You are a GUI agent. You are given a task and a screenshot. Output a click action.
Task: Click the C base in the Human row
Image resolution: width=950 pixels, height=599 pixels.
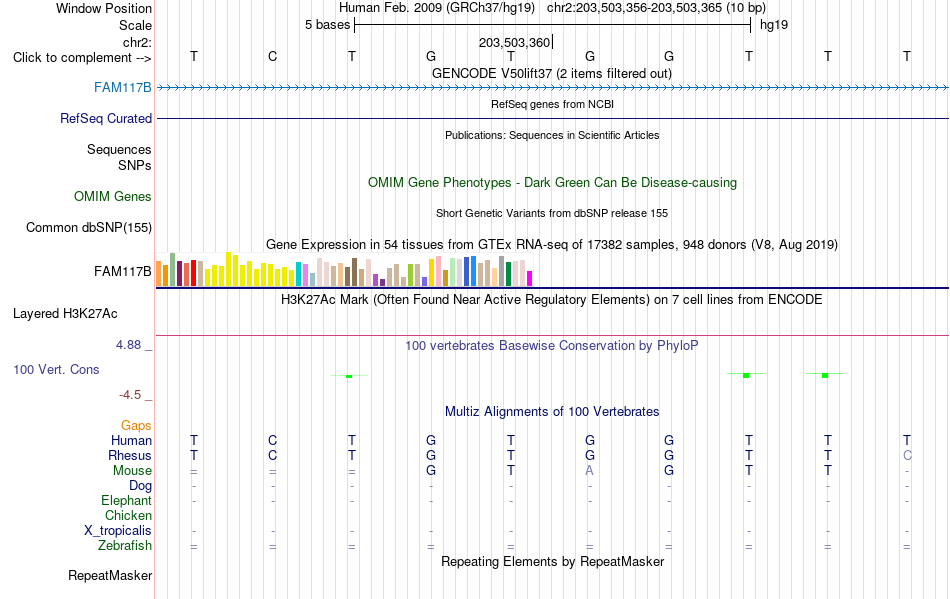(273, 440)
